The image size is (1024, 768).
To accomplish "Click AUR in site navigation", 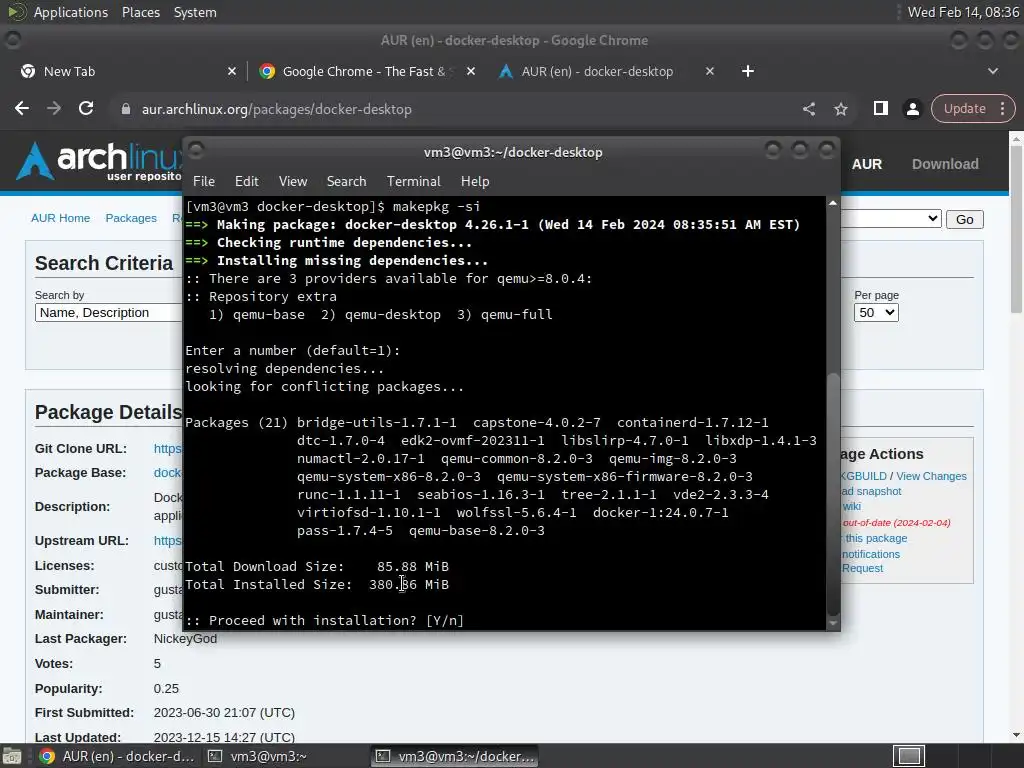I will (x=867, y=164).
